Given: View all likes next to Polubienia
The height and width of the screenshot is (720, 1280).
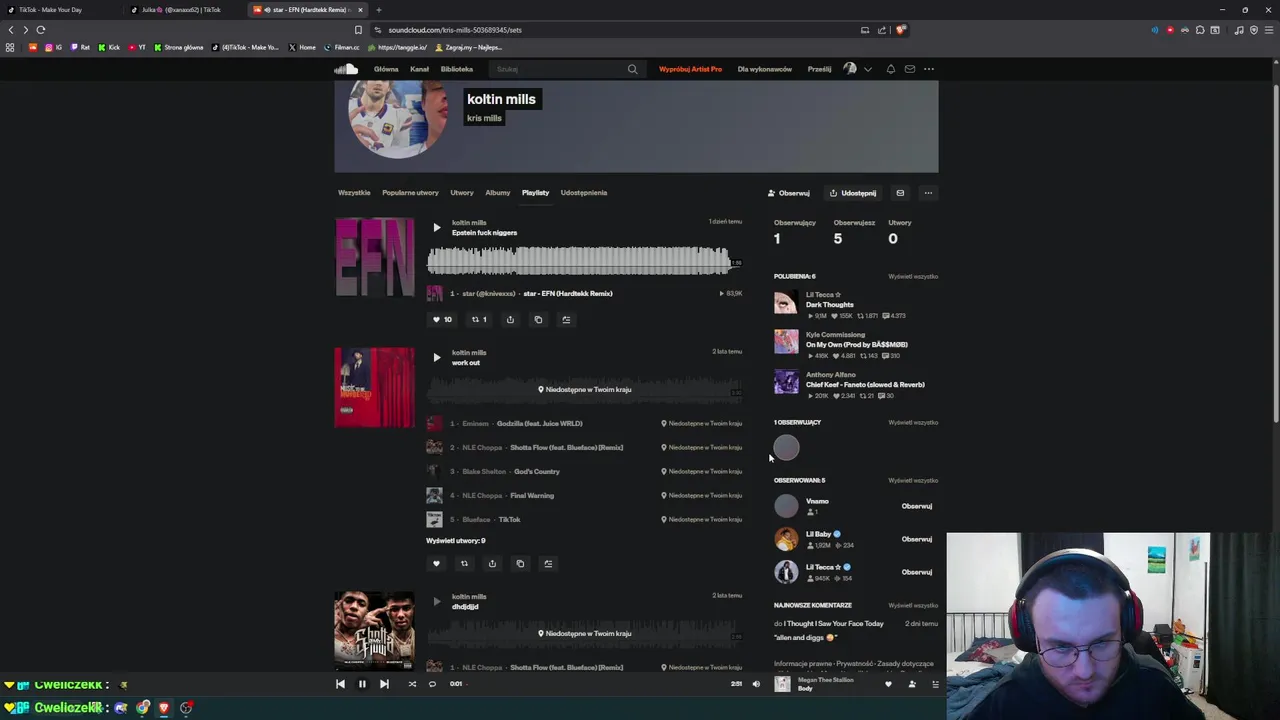Looking at the screenshot, I should pyautogui.click(x=913, y=276).
